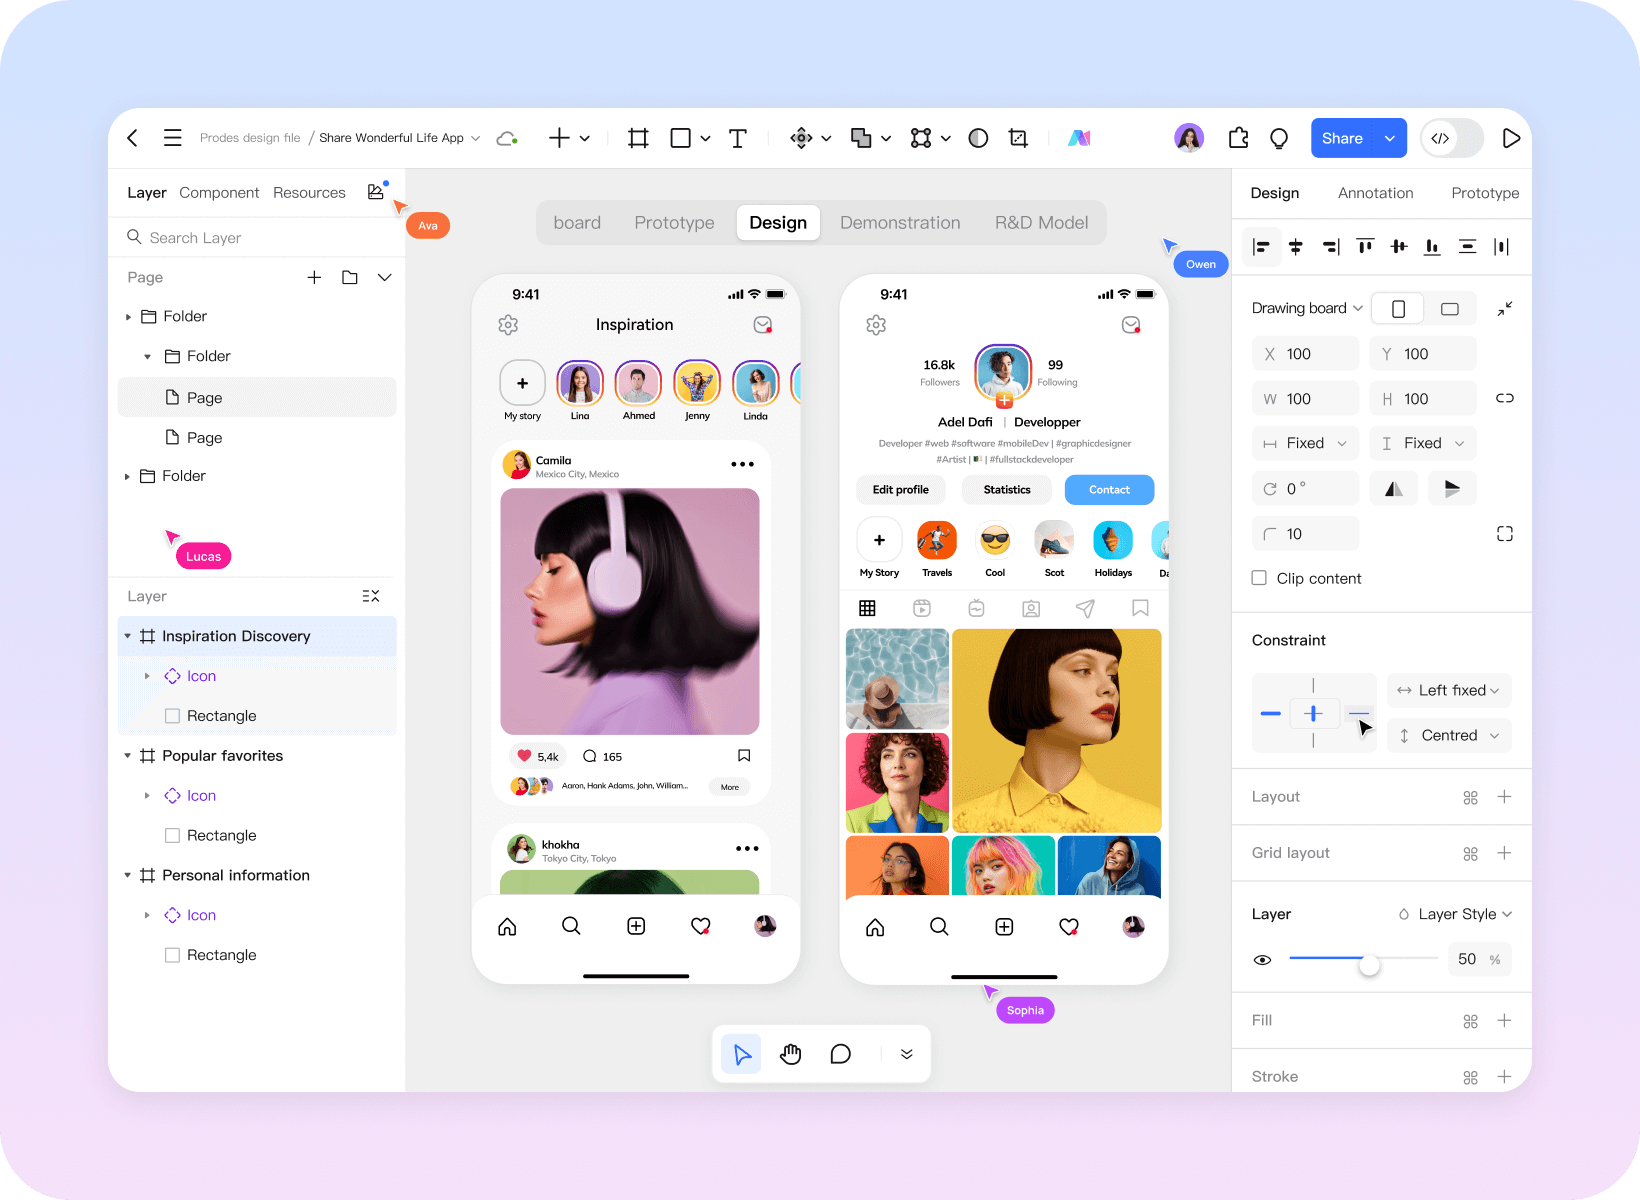This screenshot has width=1640, height=1200.
Task: Toggle layer visibility eye icon
Action: point(1262,960)
